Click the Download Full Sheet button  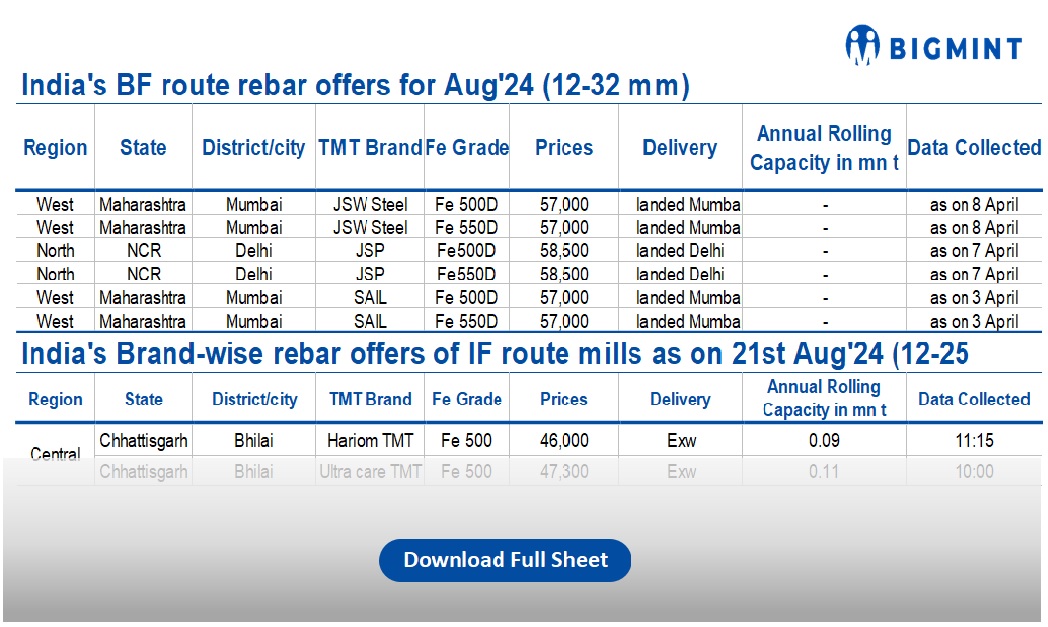coord(505,560)
